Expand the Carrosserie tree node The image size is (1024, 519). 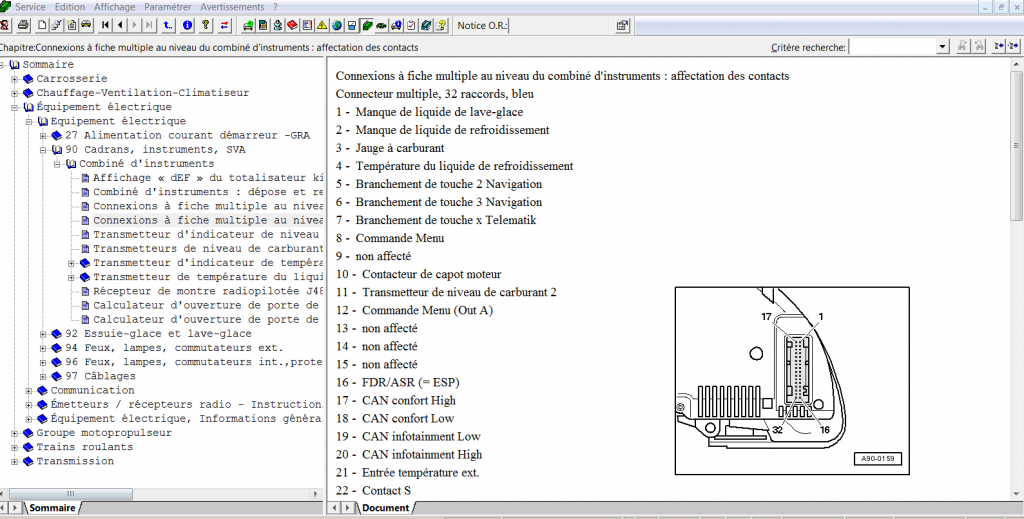coord(15,79)
